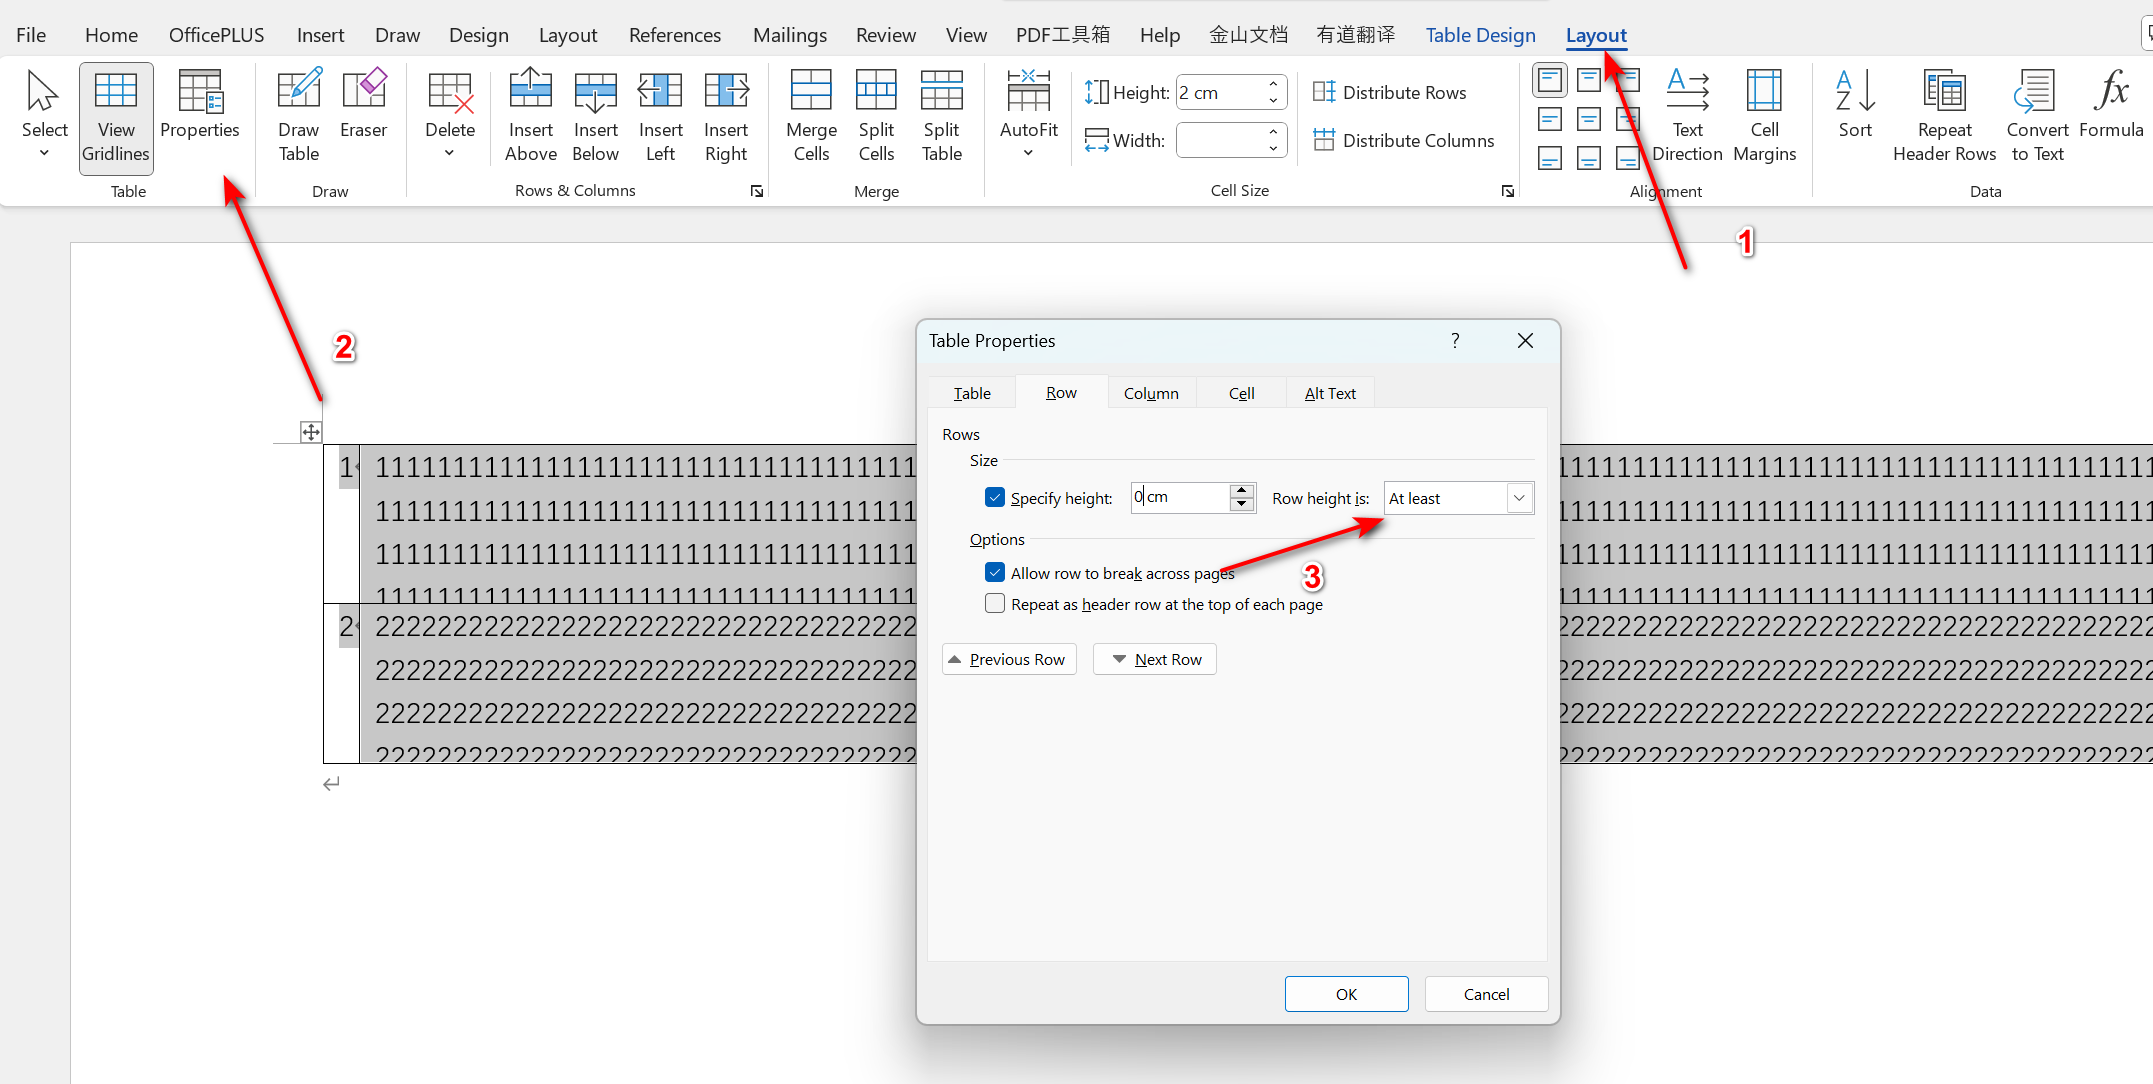Screen dimensions: 2153x1084
Task: Enable Repeat as header row checkbox
Action: [995, 604]
